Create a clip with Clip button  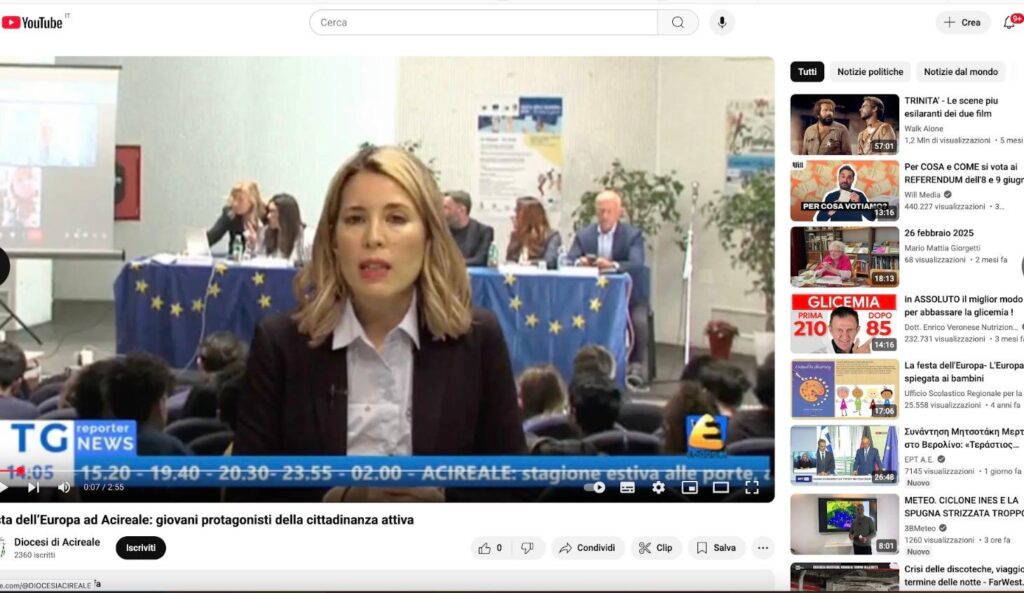tap(656, 548)
